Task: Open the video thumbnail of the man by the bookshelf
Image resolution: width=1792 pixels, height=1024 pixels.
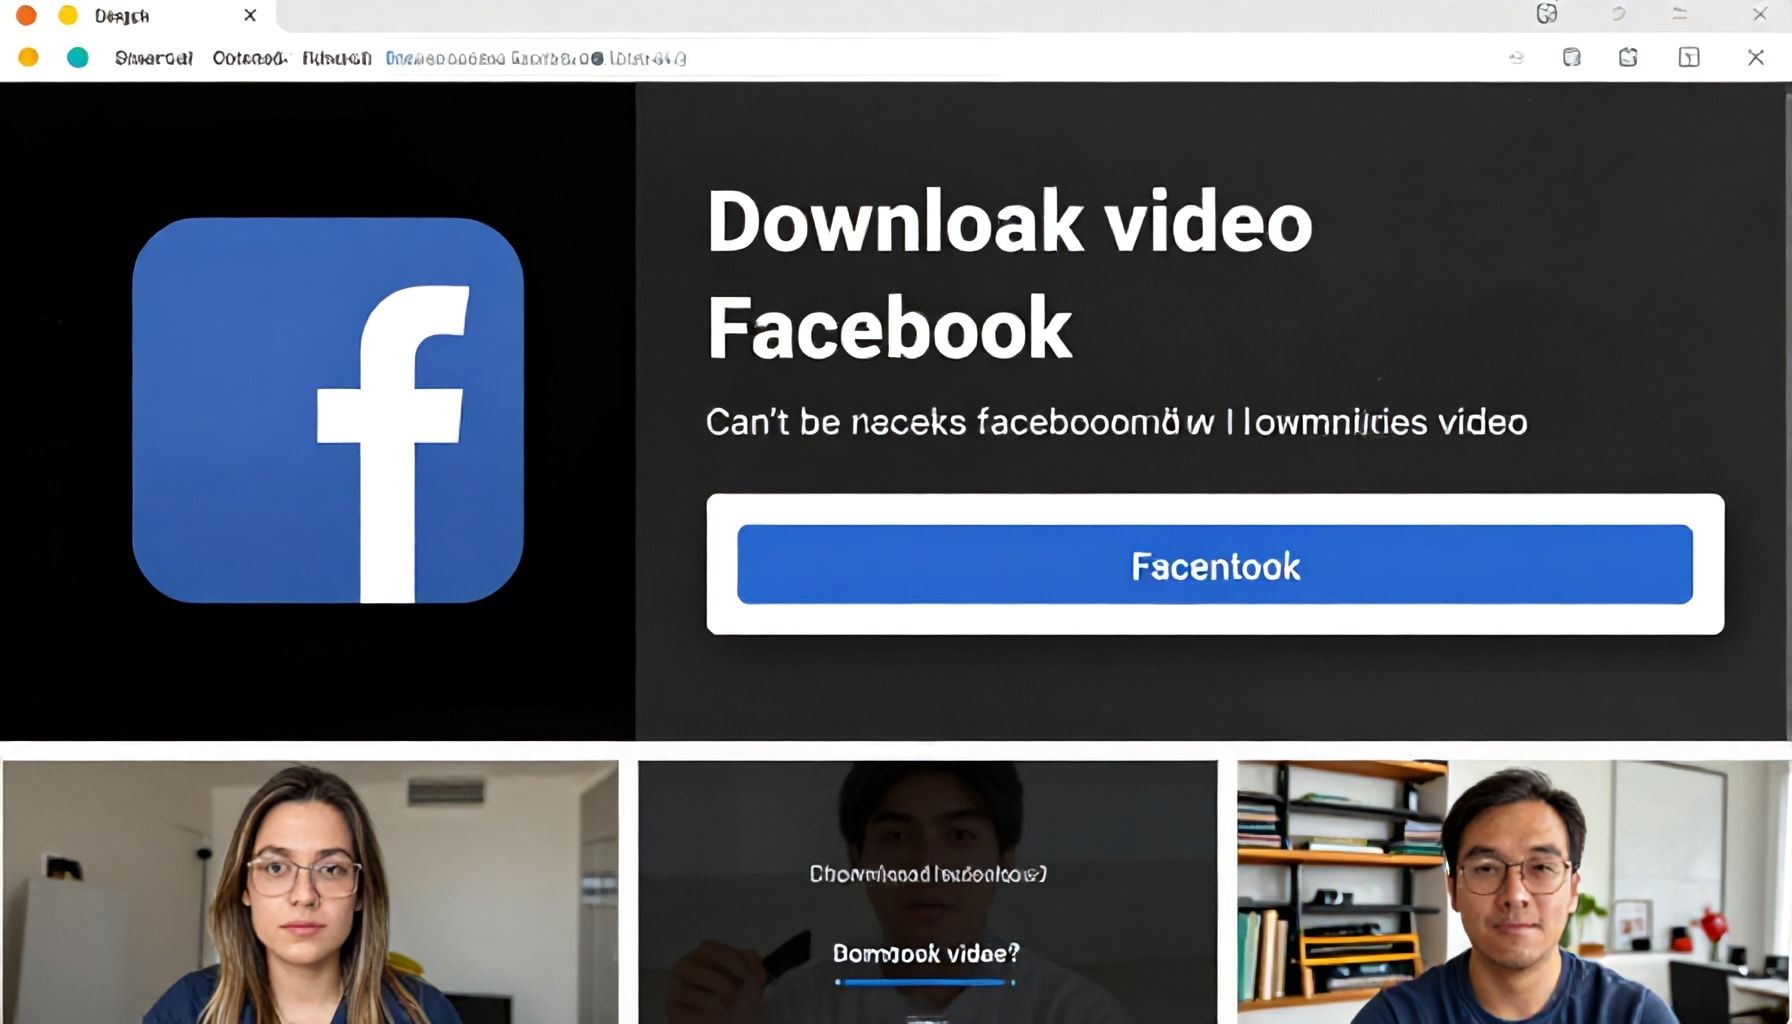Action: (x=1513, y=892)
